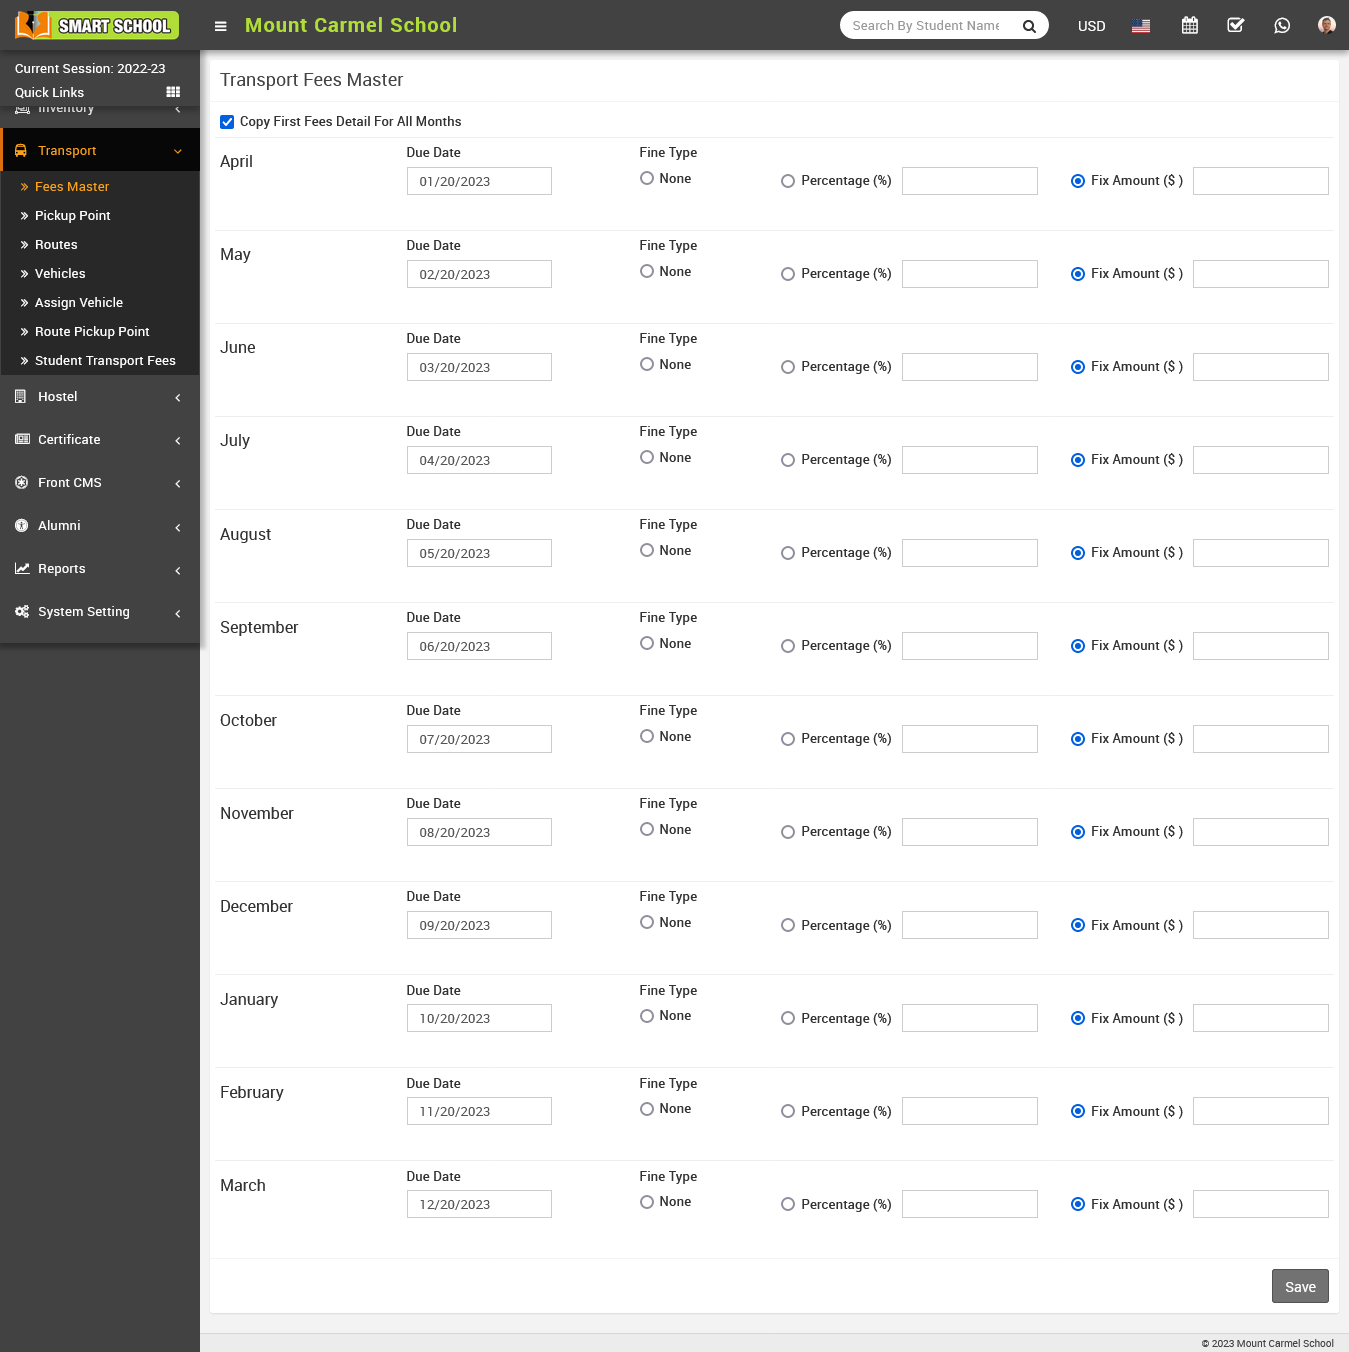Click the Save button
Screen dimensions: 1349x1352
[1299, 1287]
